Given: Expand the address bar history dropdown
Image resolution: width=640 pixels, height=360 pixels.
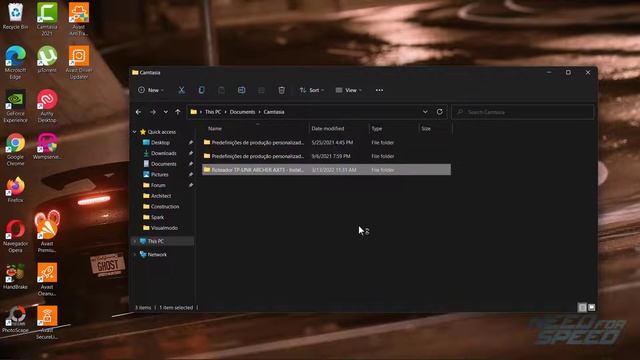Looking at the screenshot, I should (425, 112).
